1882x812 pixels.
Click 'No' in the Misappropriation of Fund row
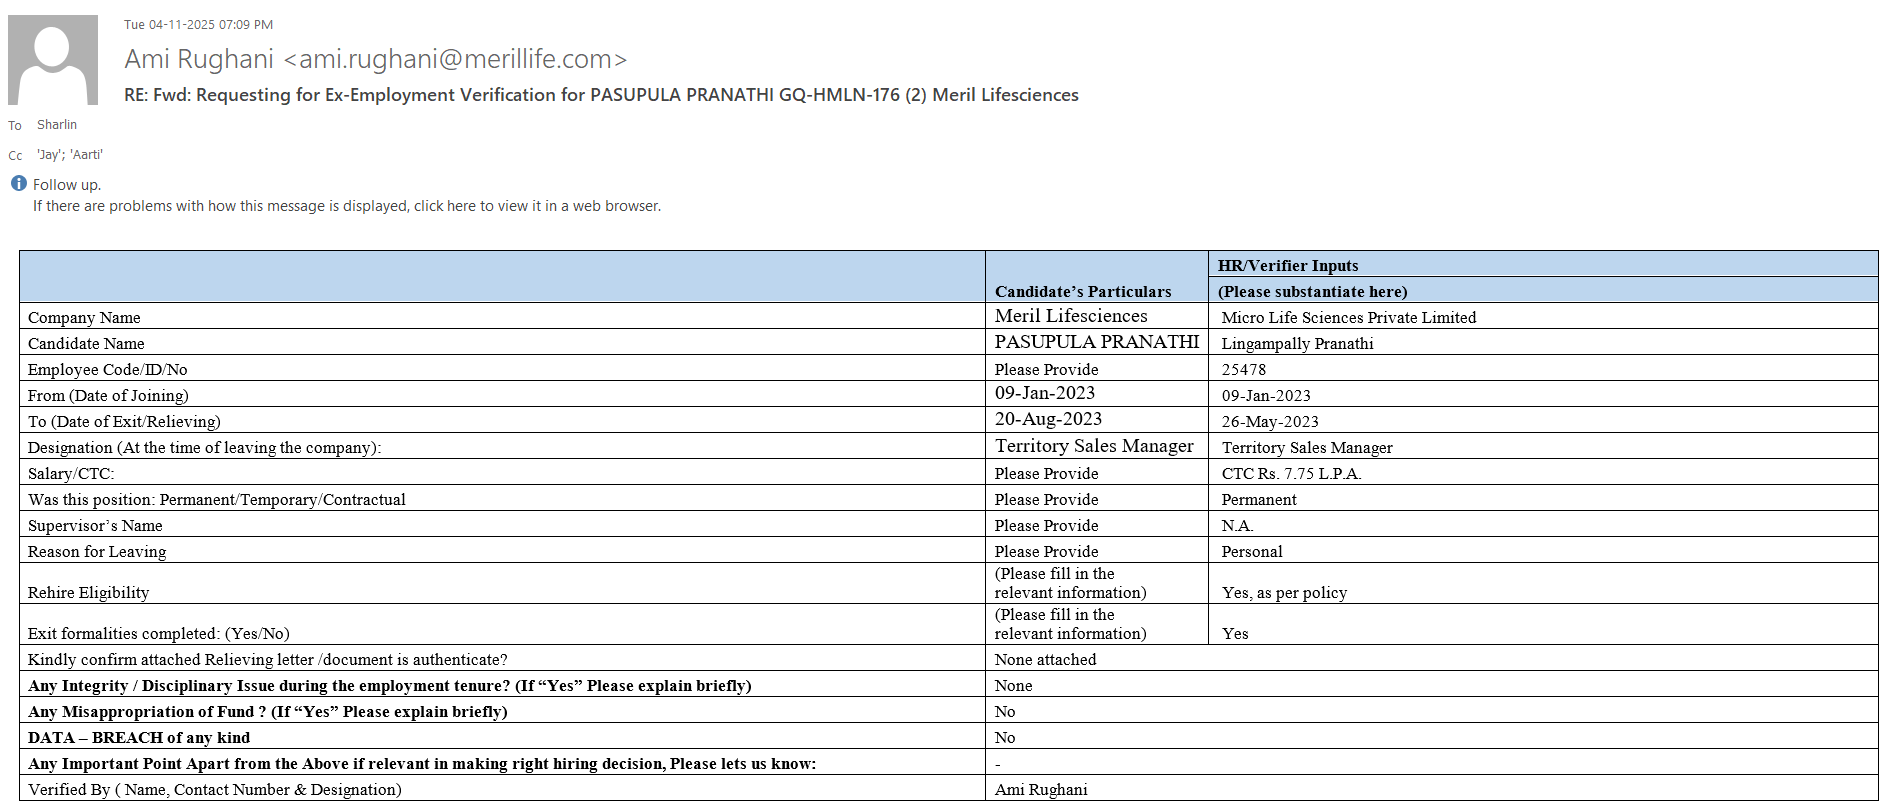(x=1005, y=712)
